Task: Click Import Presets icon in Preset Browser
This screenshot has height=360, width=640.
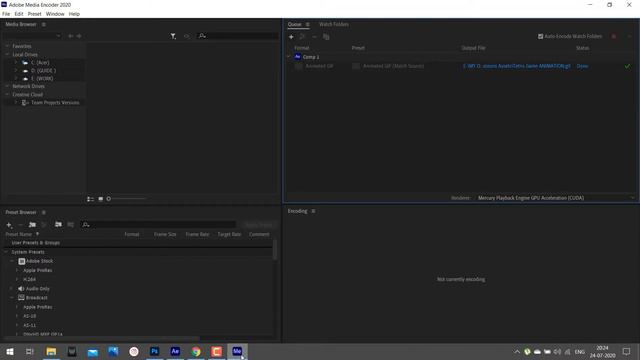Action: (58, 224)
